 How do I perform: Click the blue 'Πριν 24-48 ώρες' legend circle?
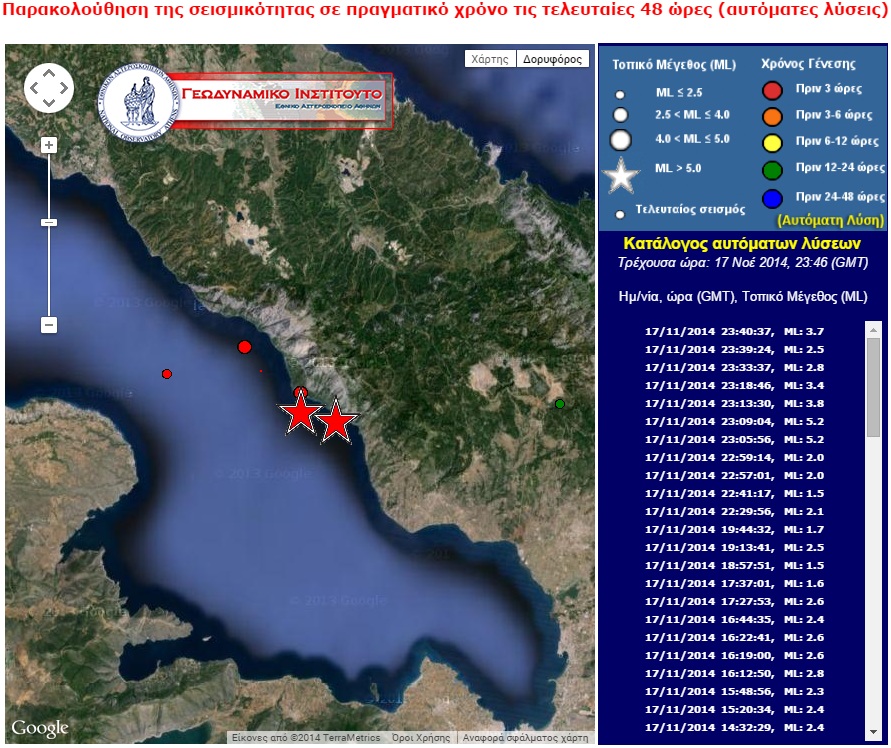click(772, 198)
